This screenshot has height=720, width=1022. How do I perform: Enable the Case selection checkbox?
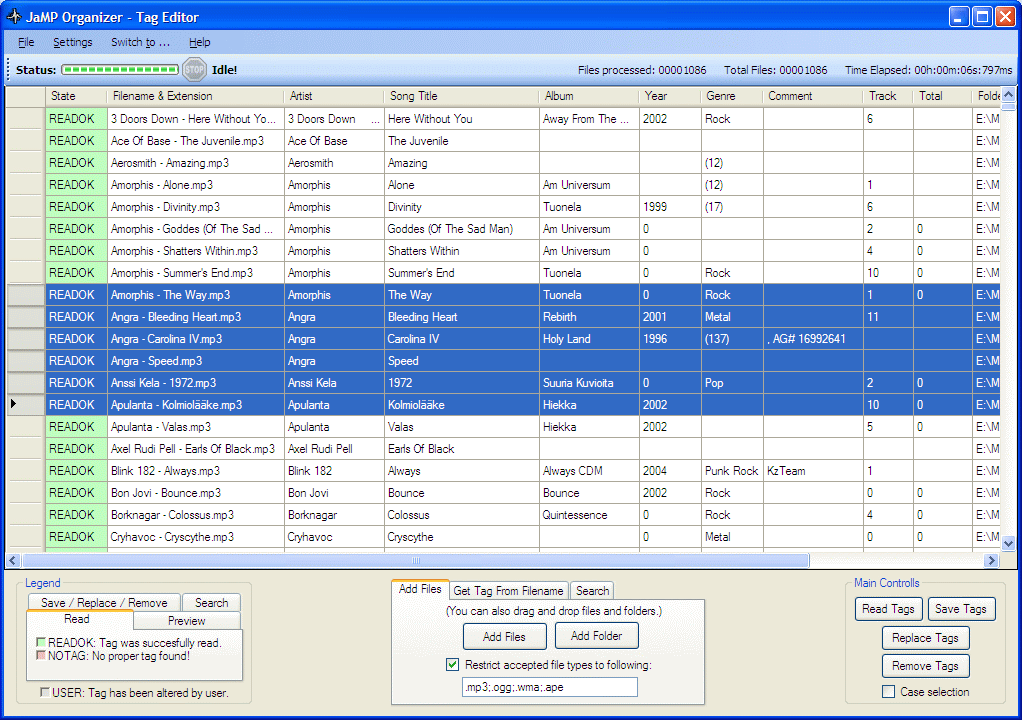pyautogui.click(x=888, y=692)
